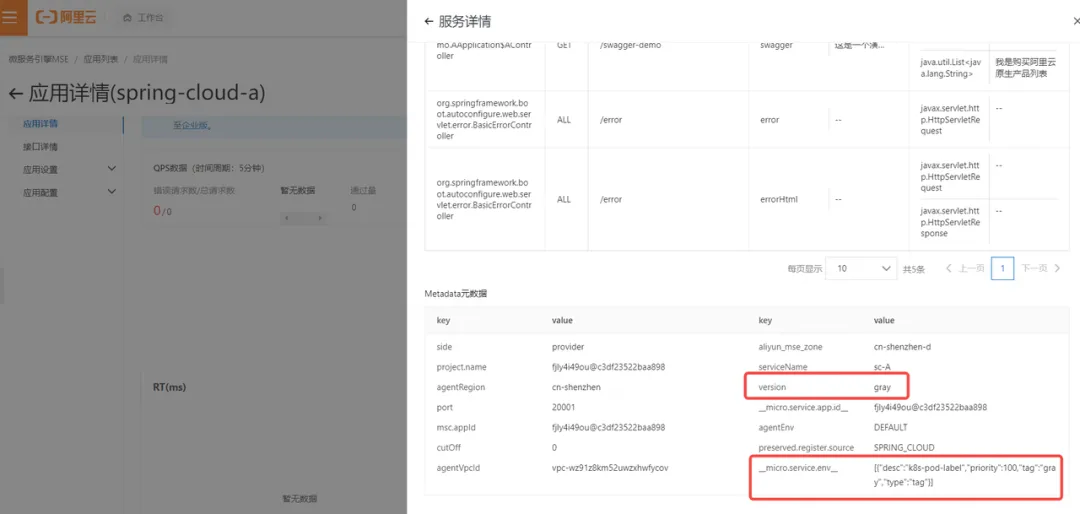Viewport: 1080px width, 514px height.
Task: Click the gray version value
Action: pos(882,387)
